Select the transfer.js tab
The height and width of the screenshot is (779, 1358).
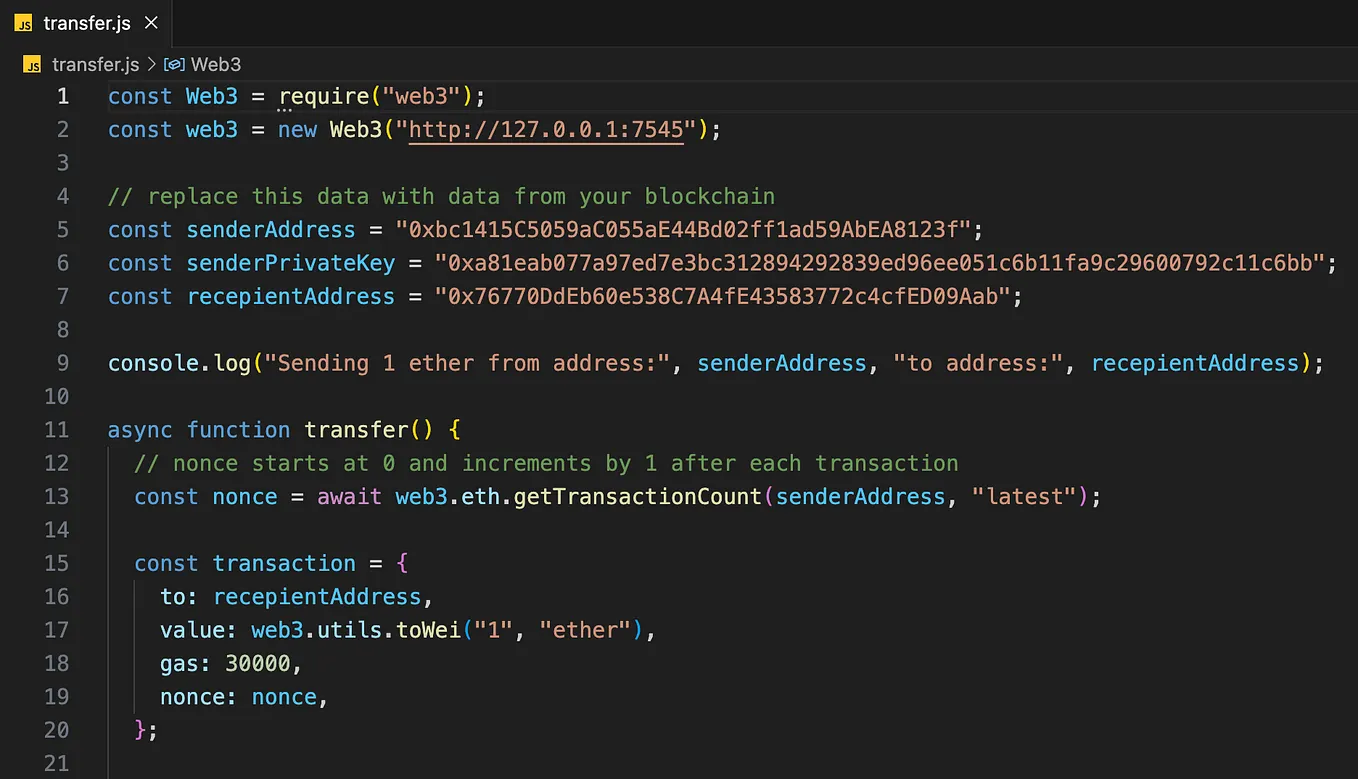pos(87,22)
